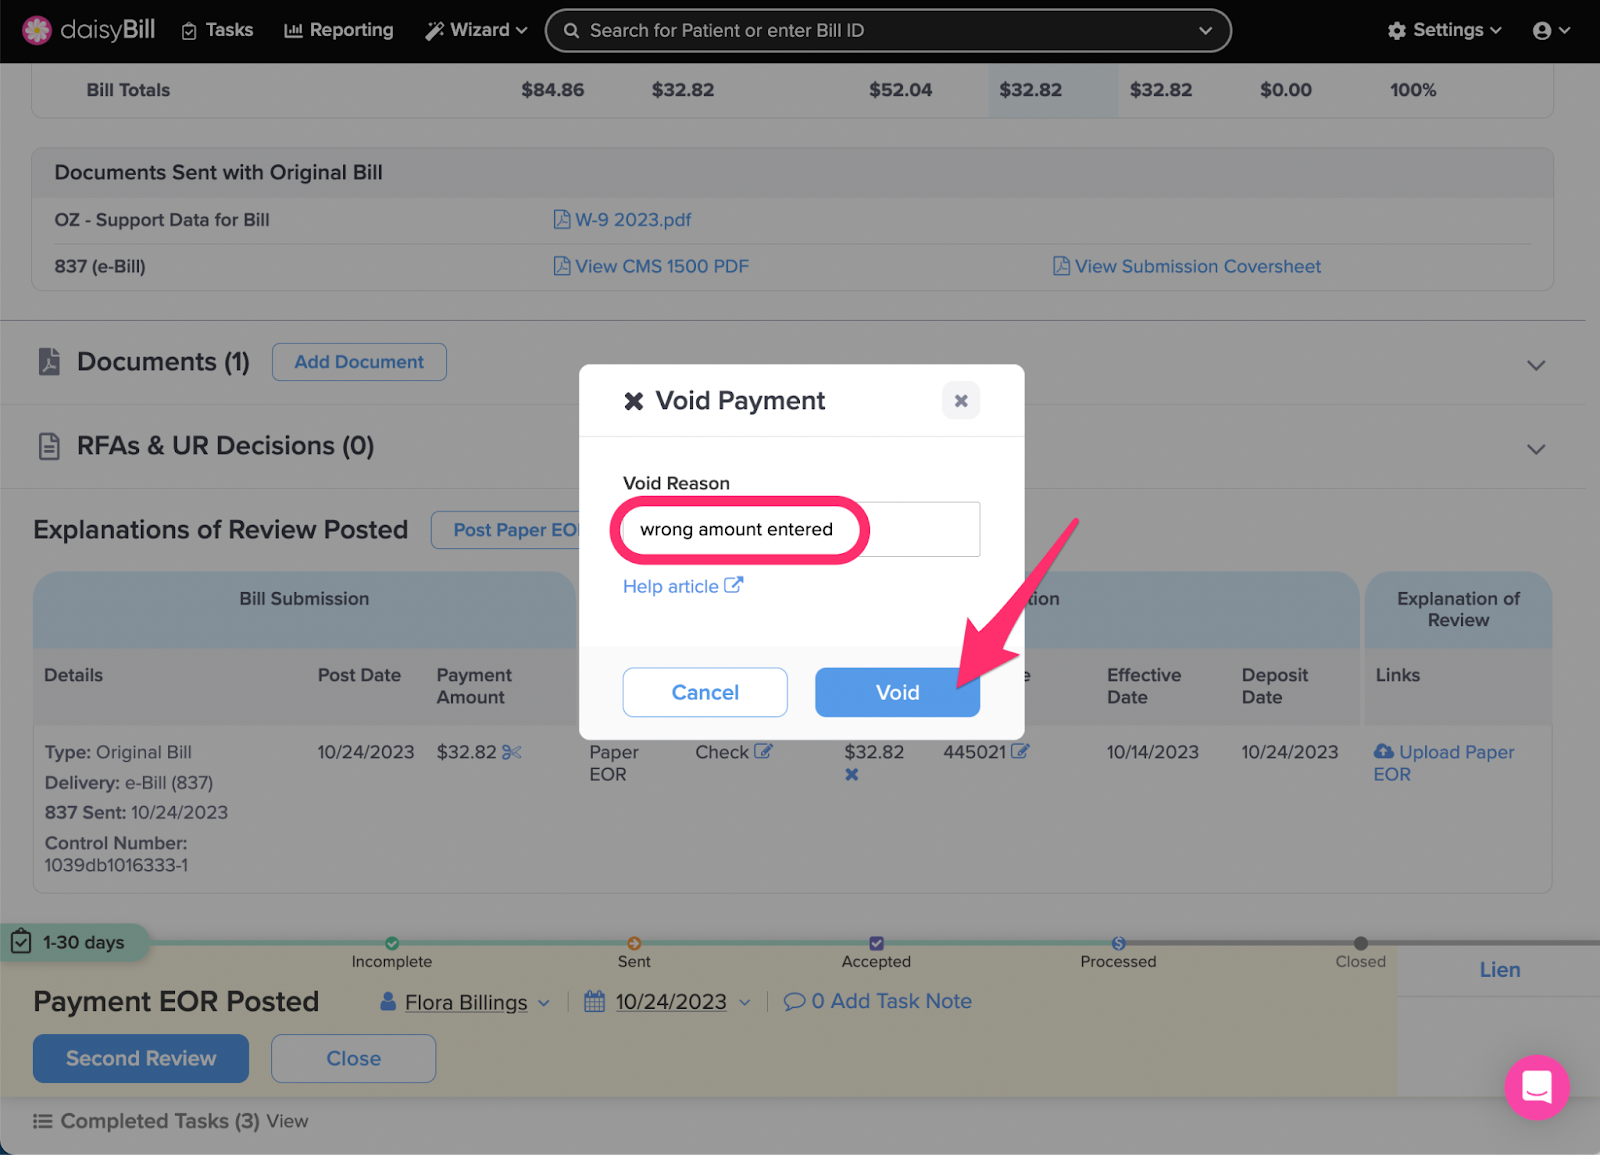Open the pencil edit icon next to Check

[763, 751]
